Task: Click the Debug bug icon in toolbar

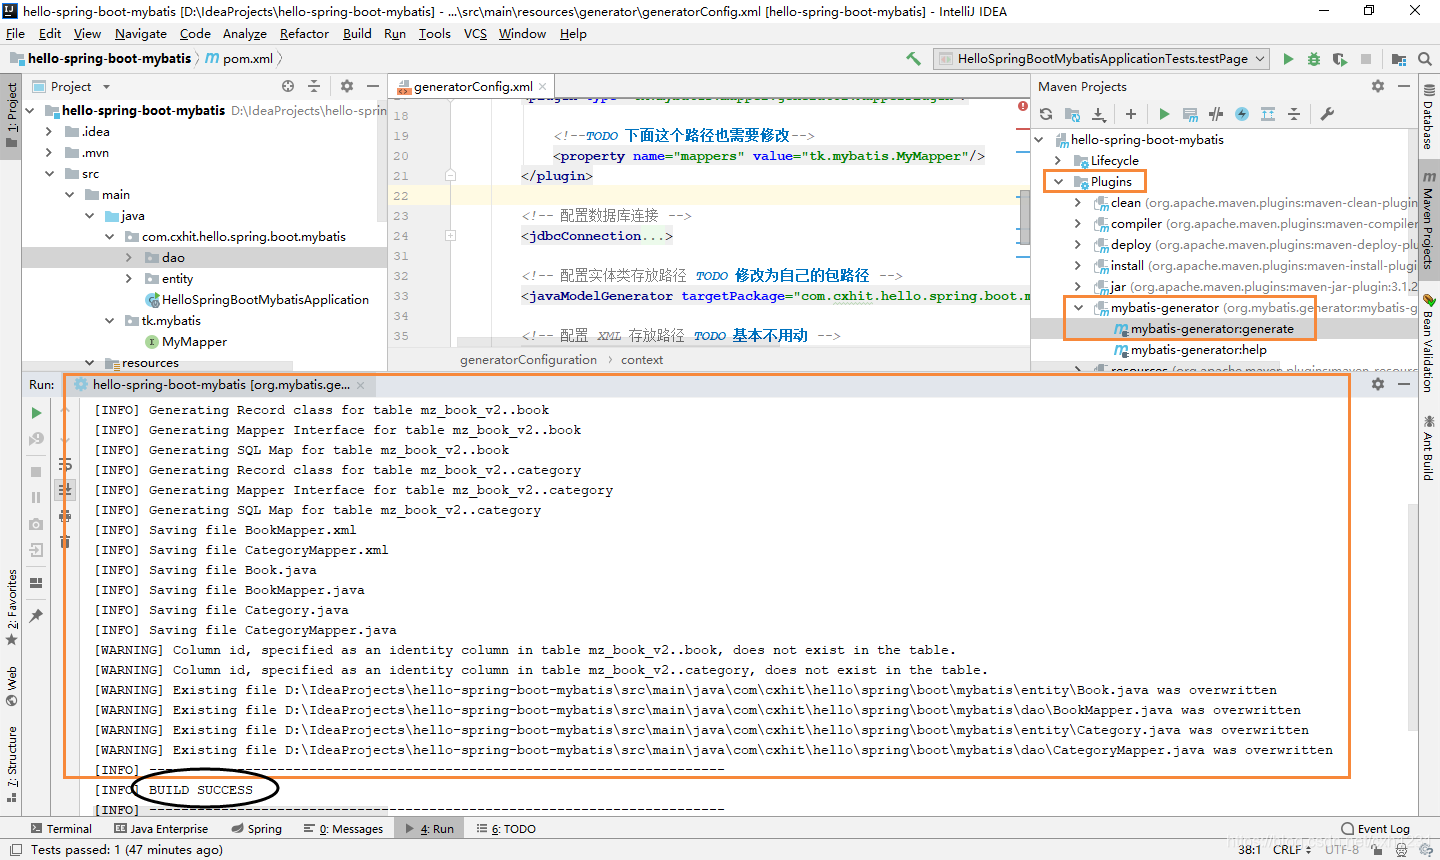Action: (x=1314, y=59)
